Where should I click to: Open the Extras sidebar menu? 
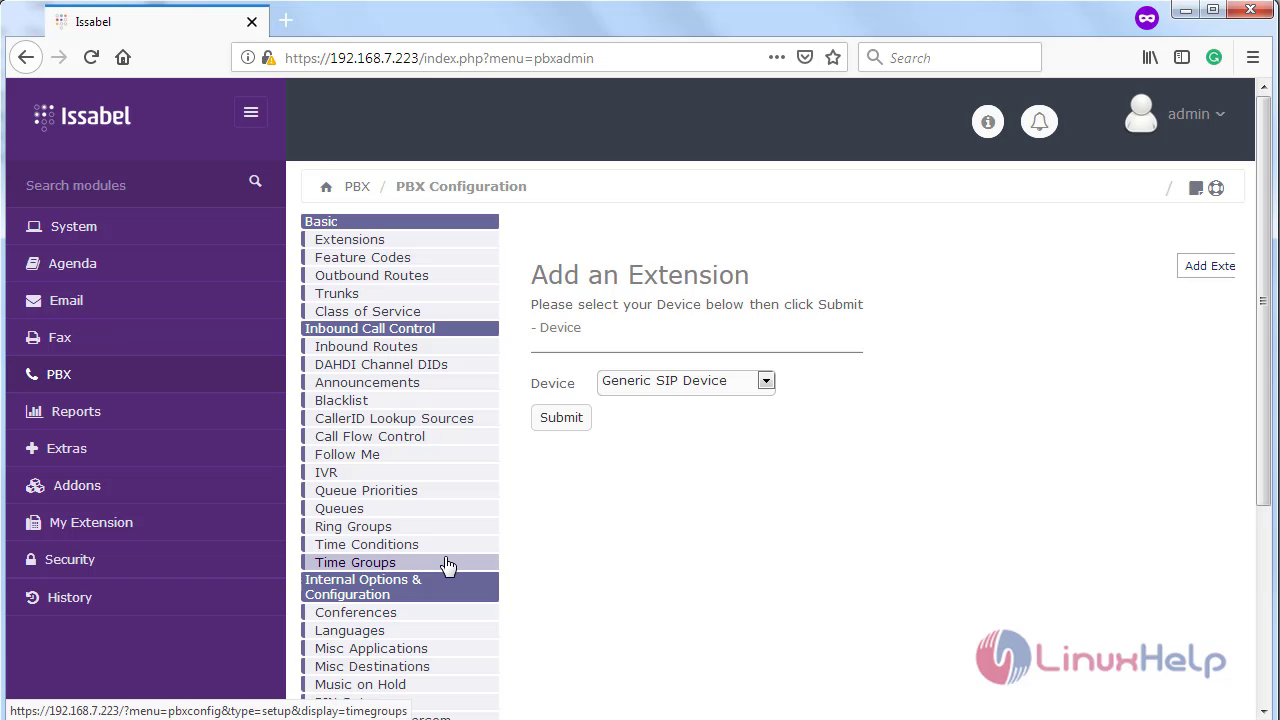point(146,448)
